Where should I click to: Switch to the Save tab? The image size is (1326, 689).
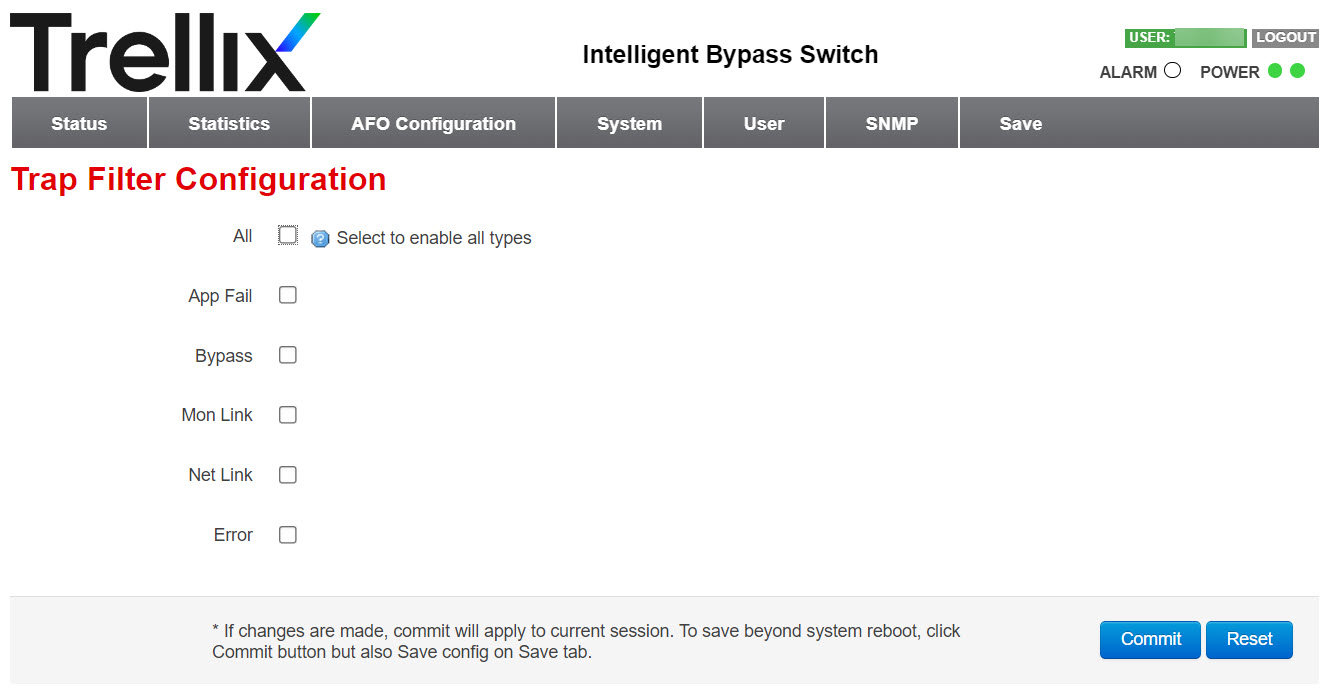[x=1021, y=123]
